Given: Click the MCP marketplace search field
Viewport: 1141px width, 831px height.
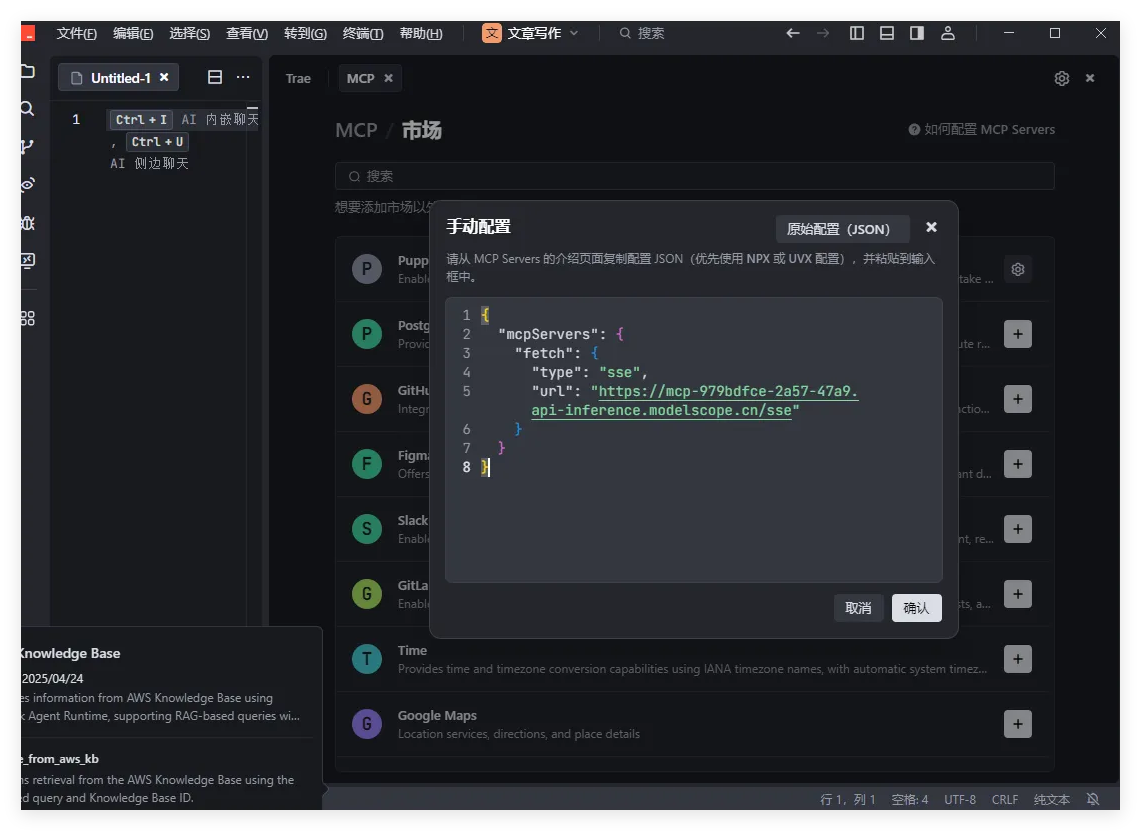Looking at the screenshot, I should [694, 176].
